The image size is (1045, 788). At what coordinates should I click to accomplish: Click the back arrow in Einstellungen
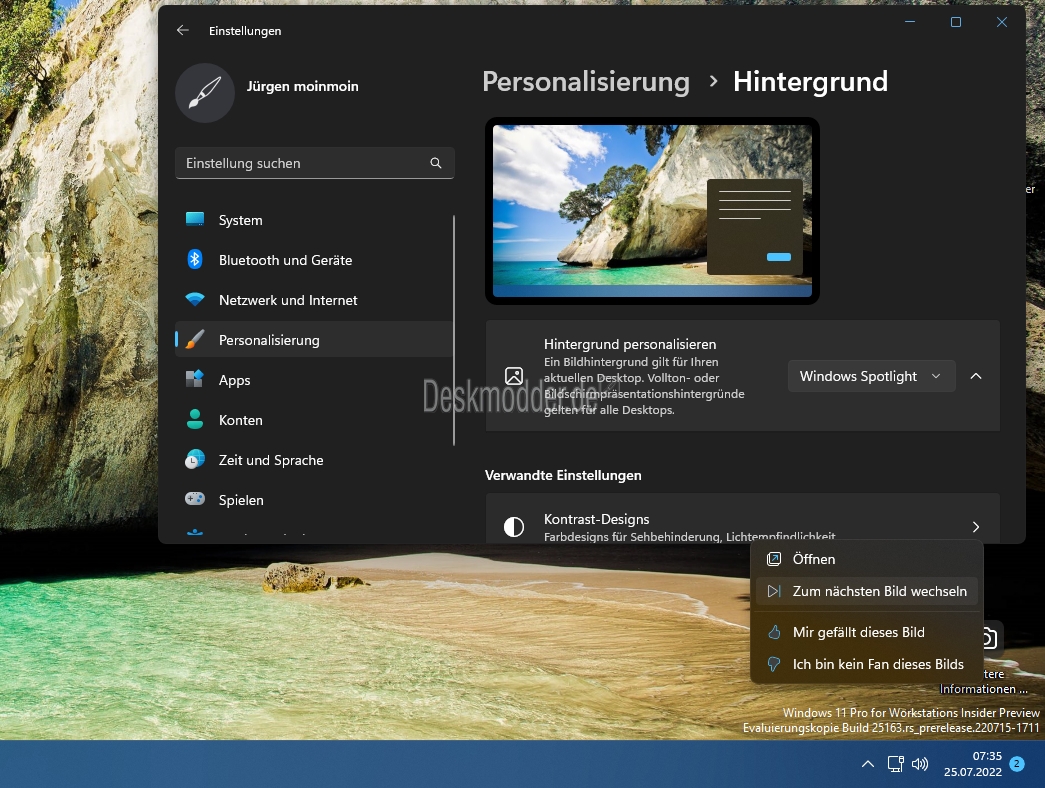[x=183, y=30]
